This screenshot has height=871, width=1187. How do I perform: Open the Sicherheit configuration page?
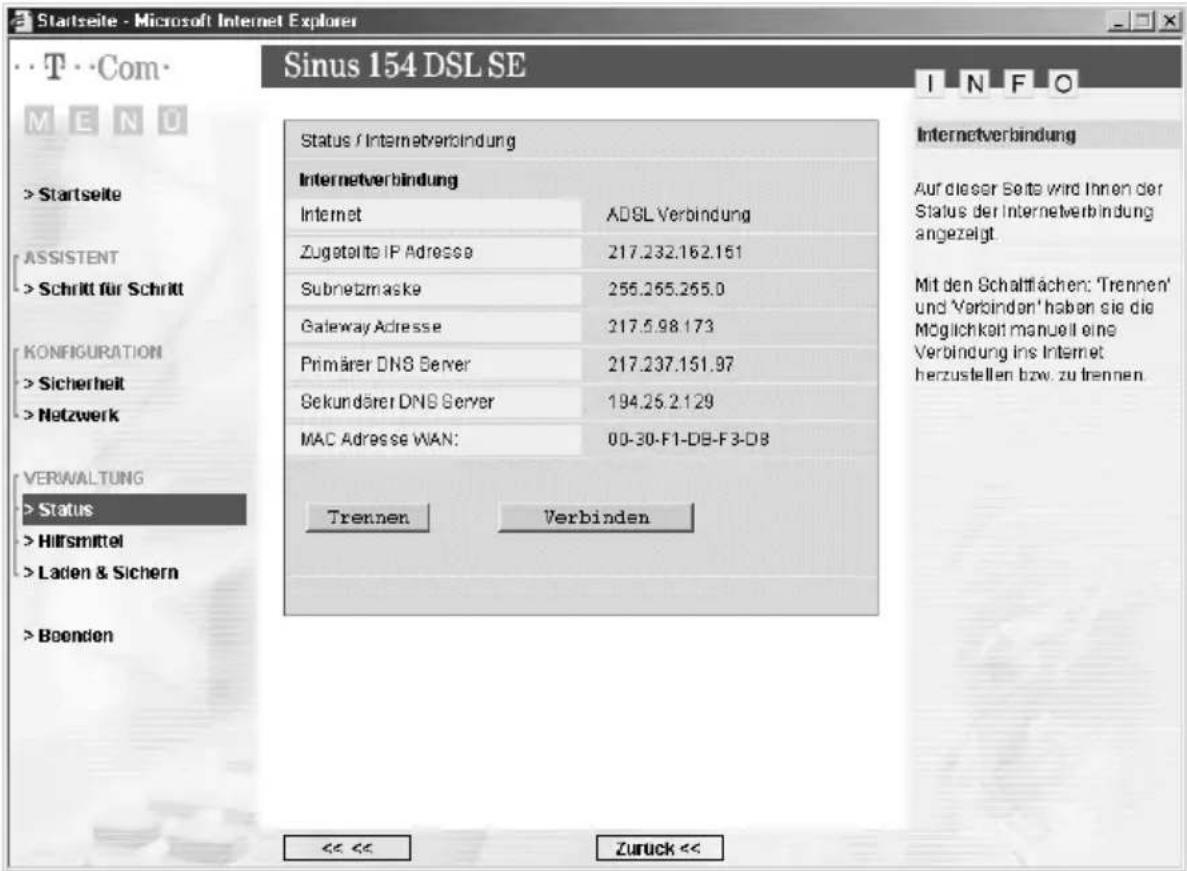coord(74,384)
